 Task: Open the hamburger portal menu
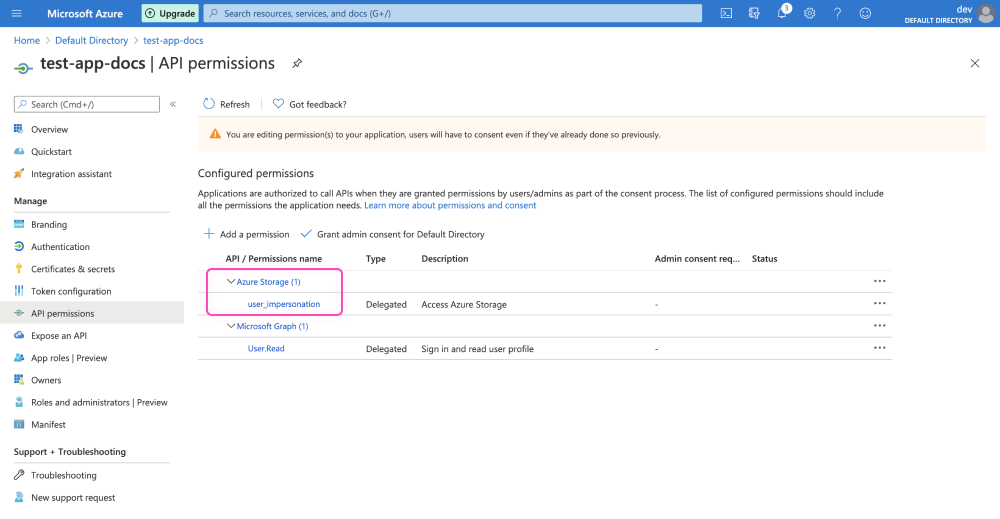[x=17, y=13]
